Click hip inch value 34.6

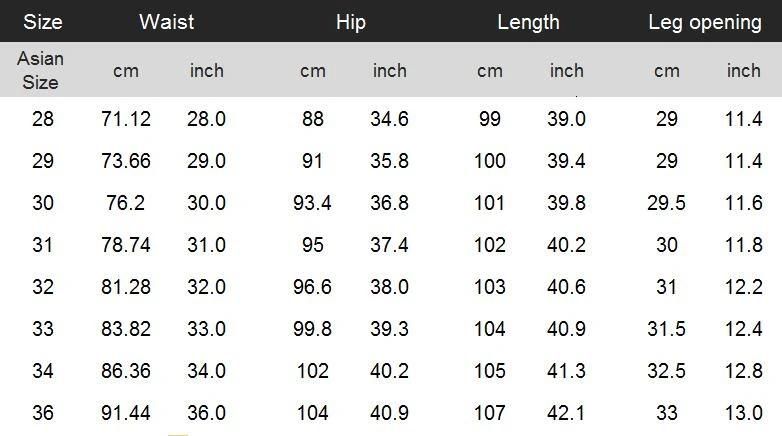[389, 119]
